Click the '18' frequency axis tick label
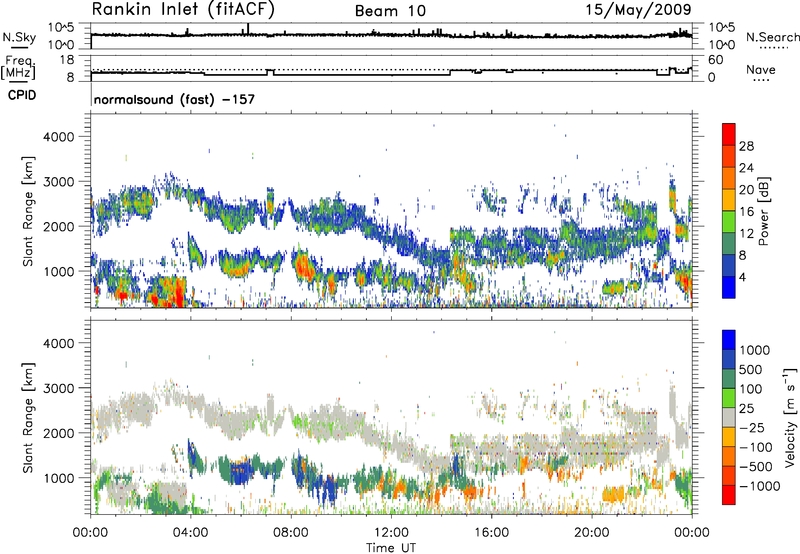The width and height of the screenshot is (800, 554). 67,60
